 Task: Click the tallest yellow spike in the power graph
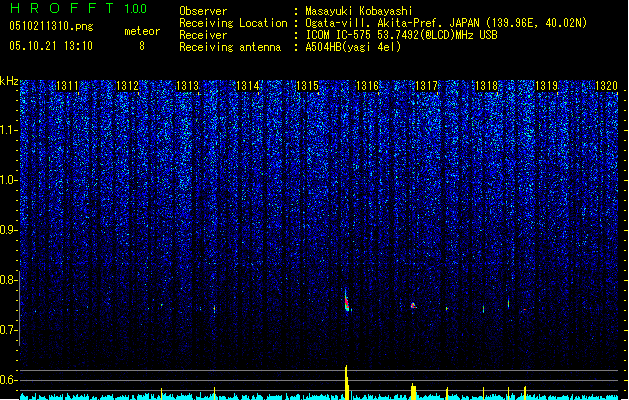point(347,382)
